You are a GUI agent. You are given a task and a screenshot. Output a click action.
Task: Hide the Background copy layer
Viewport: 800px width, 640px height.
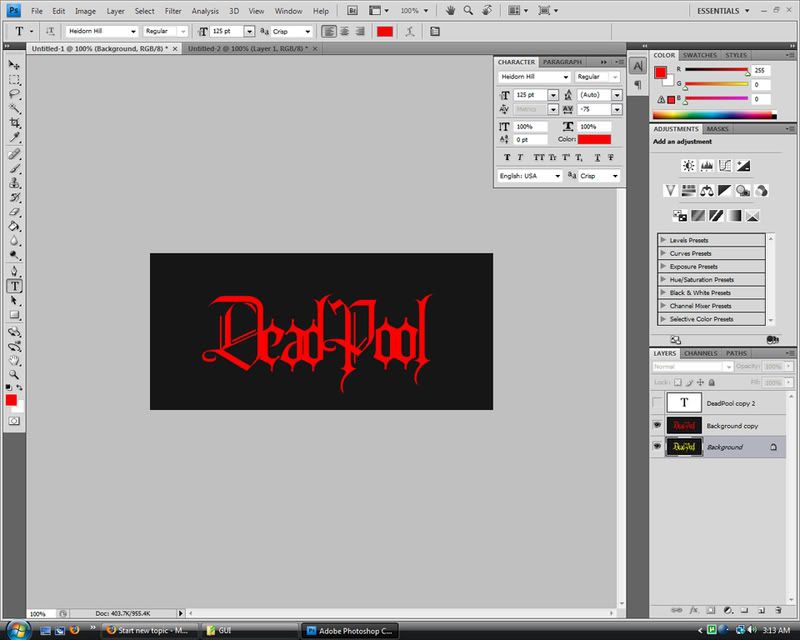(x=657, y=425)
